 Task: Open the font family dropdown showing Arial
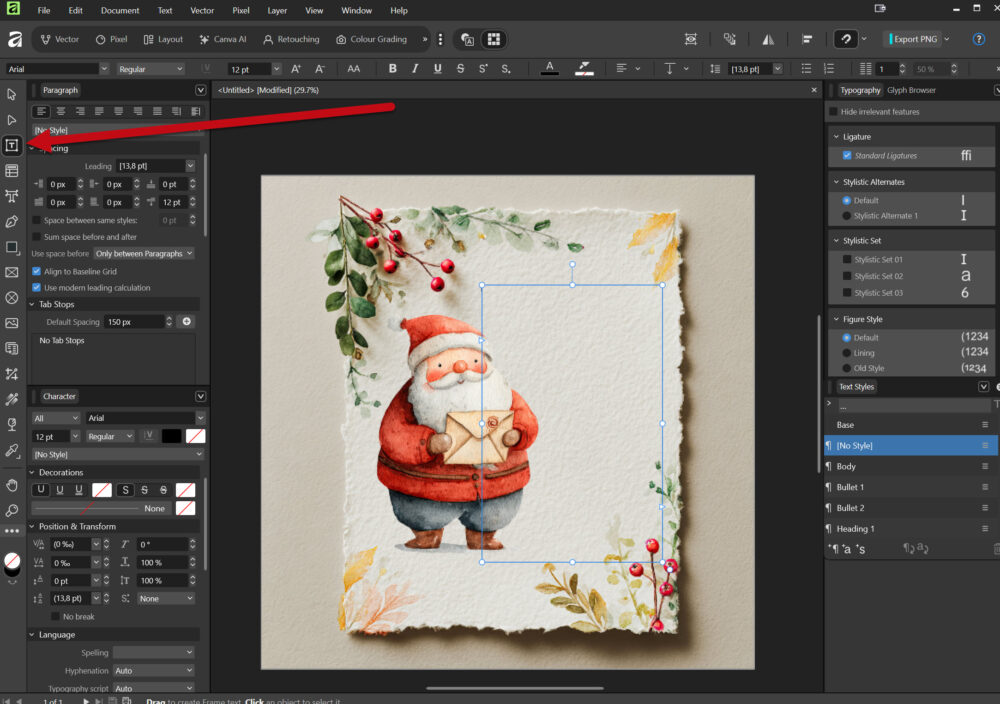(x=56, y=69)
